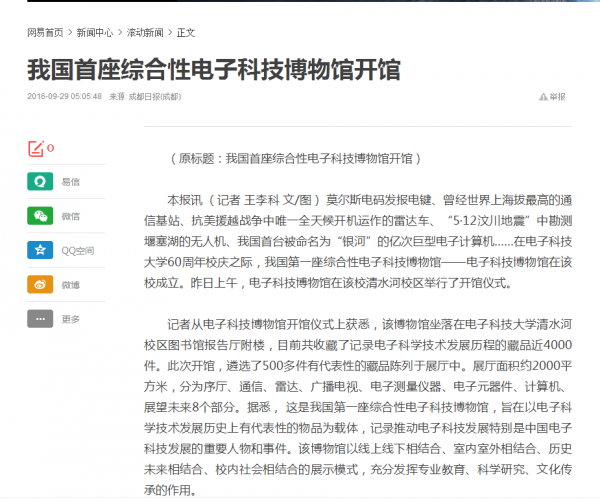Screen dimensions: 600x502
Task: Click the 易信 share label
Action: [71, 182]
